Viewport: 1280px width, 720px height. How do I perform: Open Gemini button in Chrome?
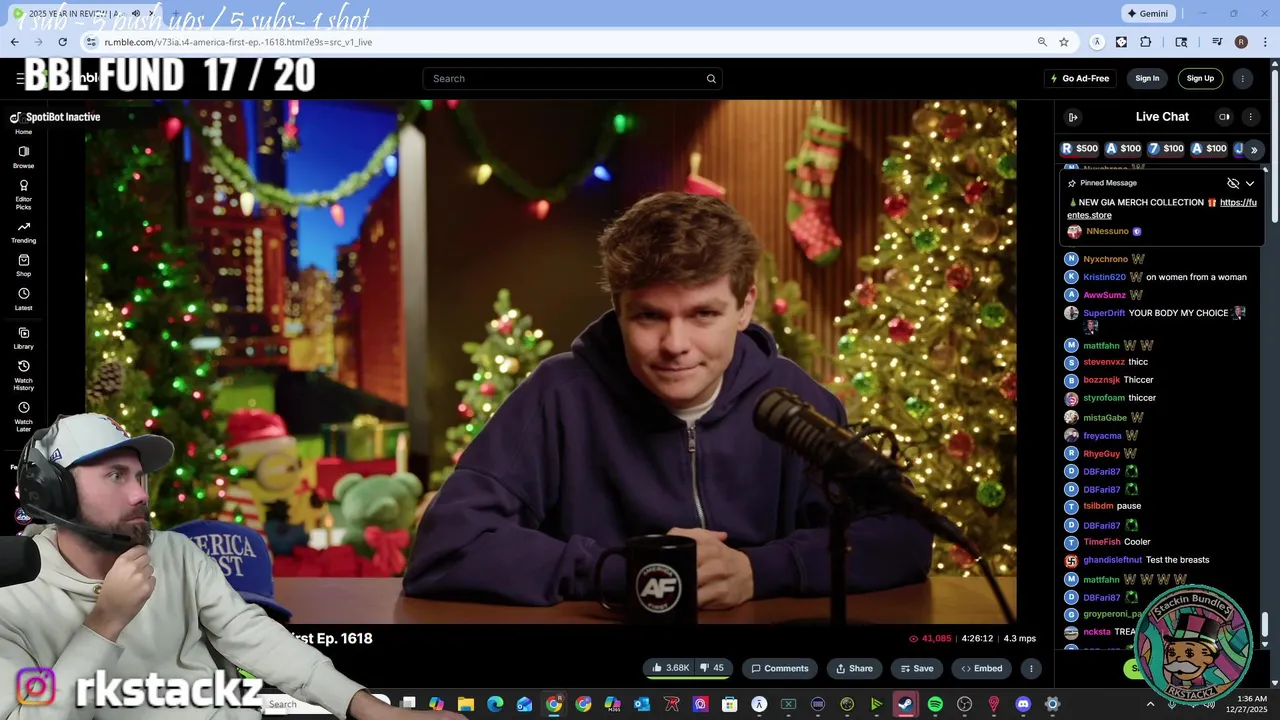pos(1148,13)
